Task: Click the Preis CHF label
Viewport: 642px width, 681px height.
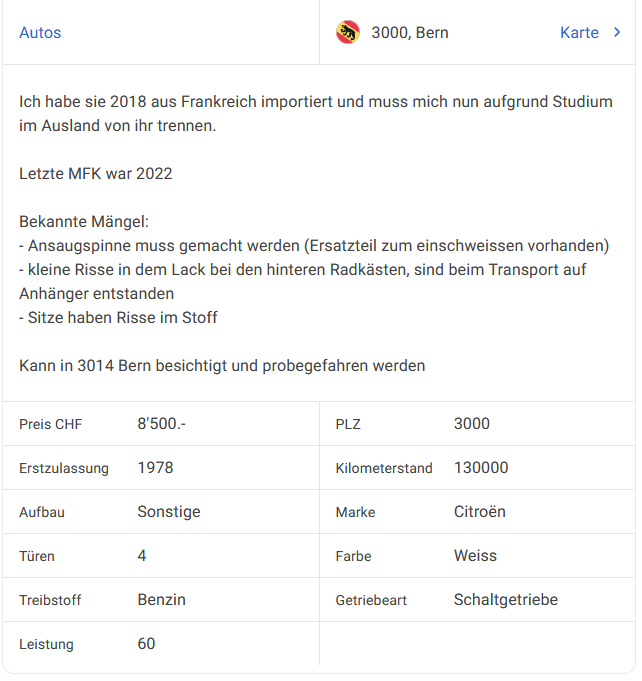Action: (50, 425)
